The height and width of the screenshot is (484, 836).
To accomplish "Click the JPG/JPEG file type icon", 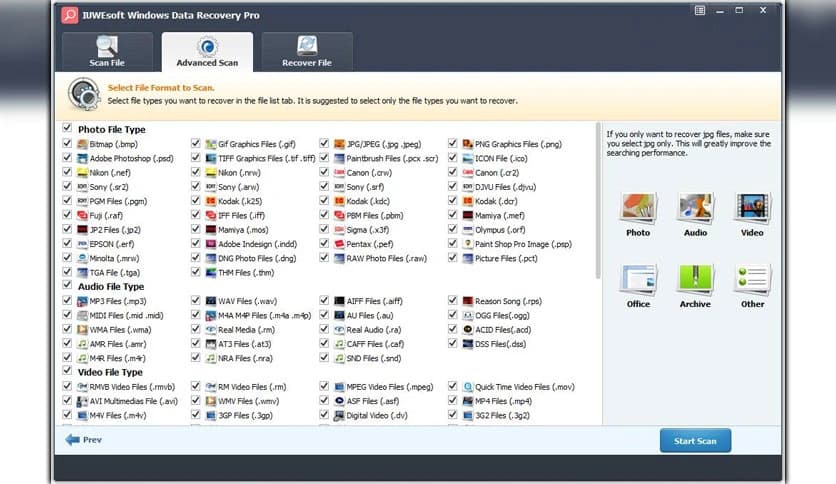I will [339, 144].
